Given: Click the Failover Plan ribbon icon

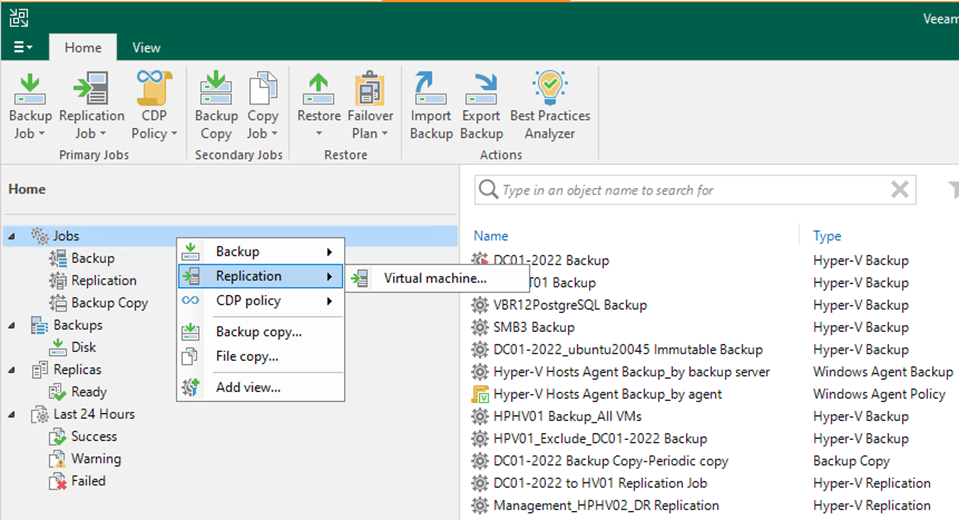Looking at the screenshot, I should 370,89.
